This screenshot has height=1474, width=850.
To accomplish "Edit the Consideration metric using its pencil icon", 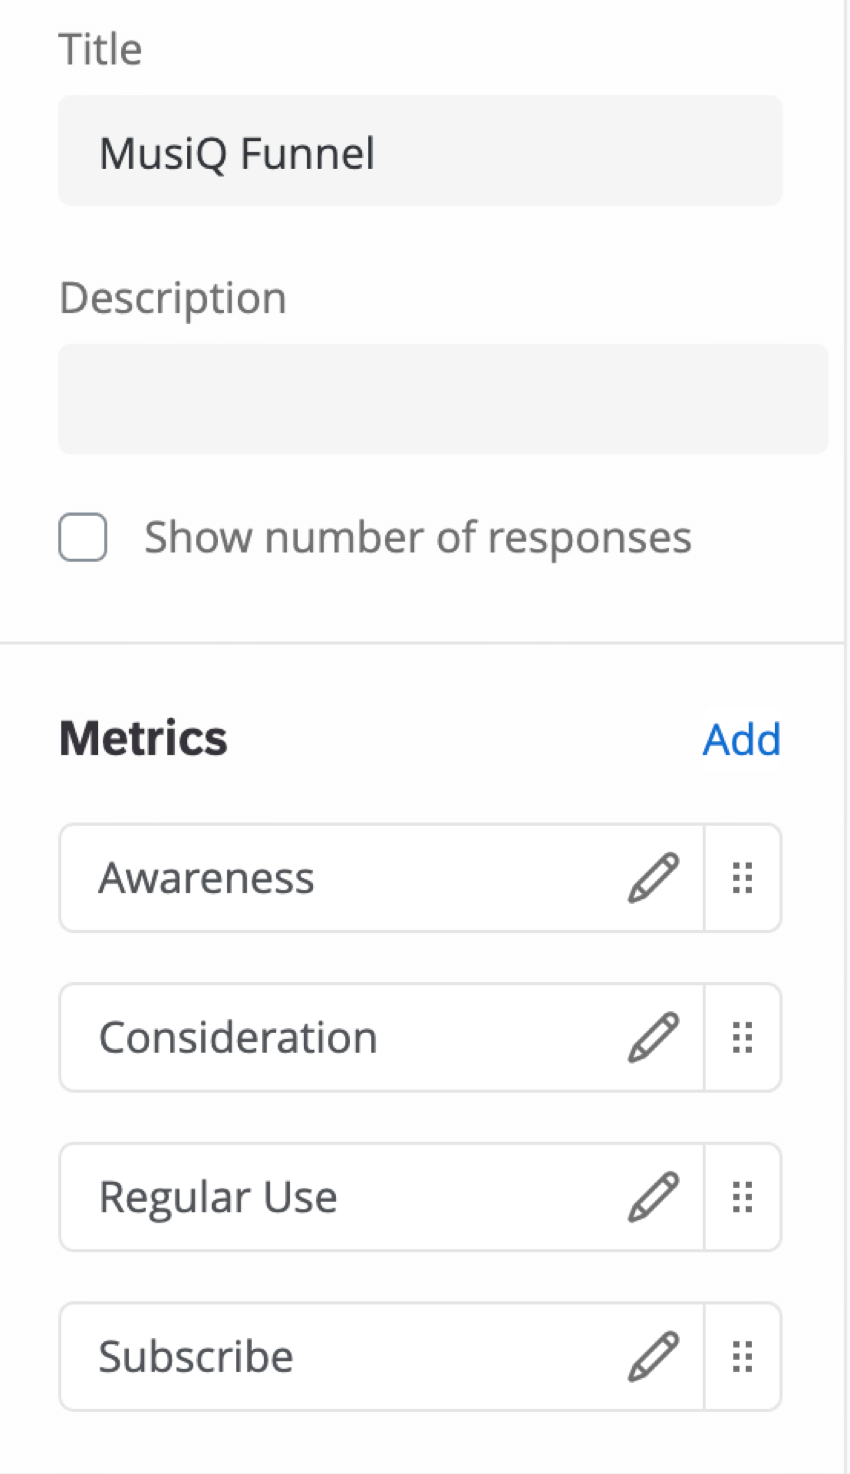I will coord(653,1037).
